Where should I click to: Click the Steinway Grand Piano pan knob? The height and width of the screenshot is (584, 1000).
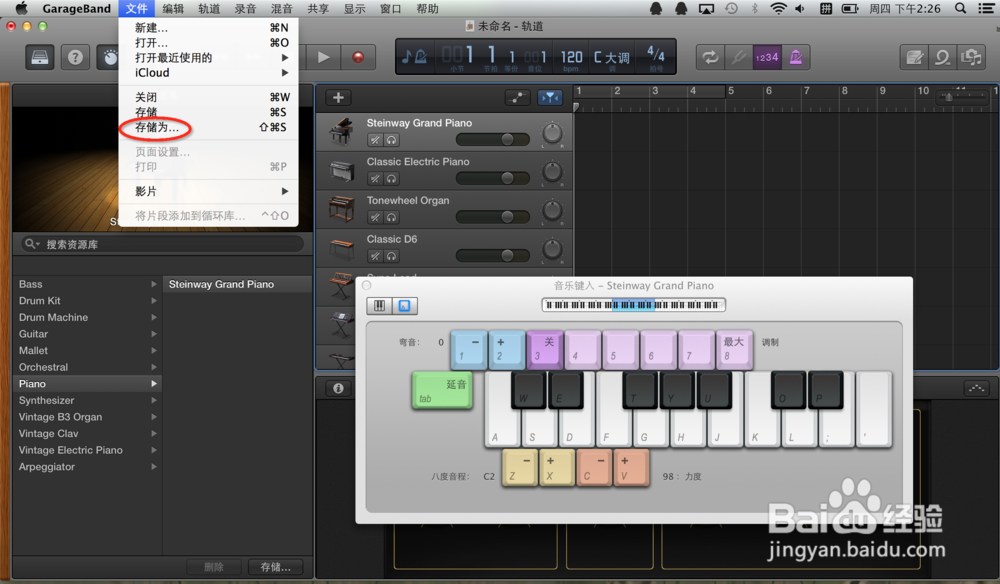pyautogui.click(x=552, y=133)
